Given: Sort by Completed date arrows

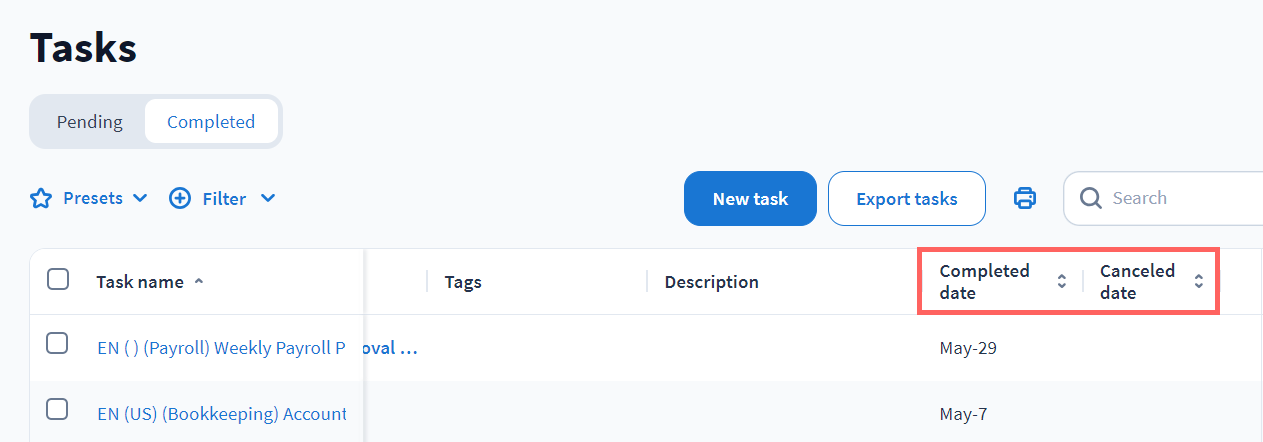Looking at the screenshot, I should [x=1062, y=282].
